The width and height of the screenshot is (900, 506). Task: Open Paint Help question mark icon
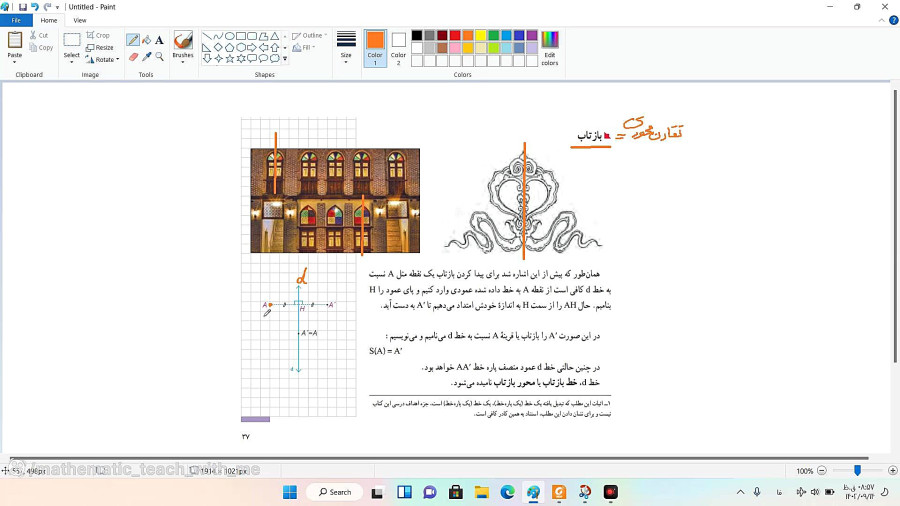[x=894, y=20]
